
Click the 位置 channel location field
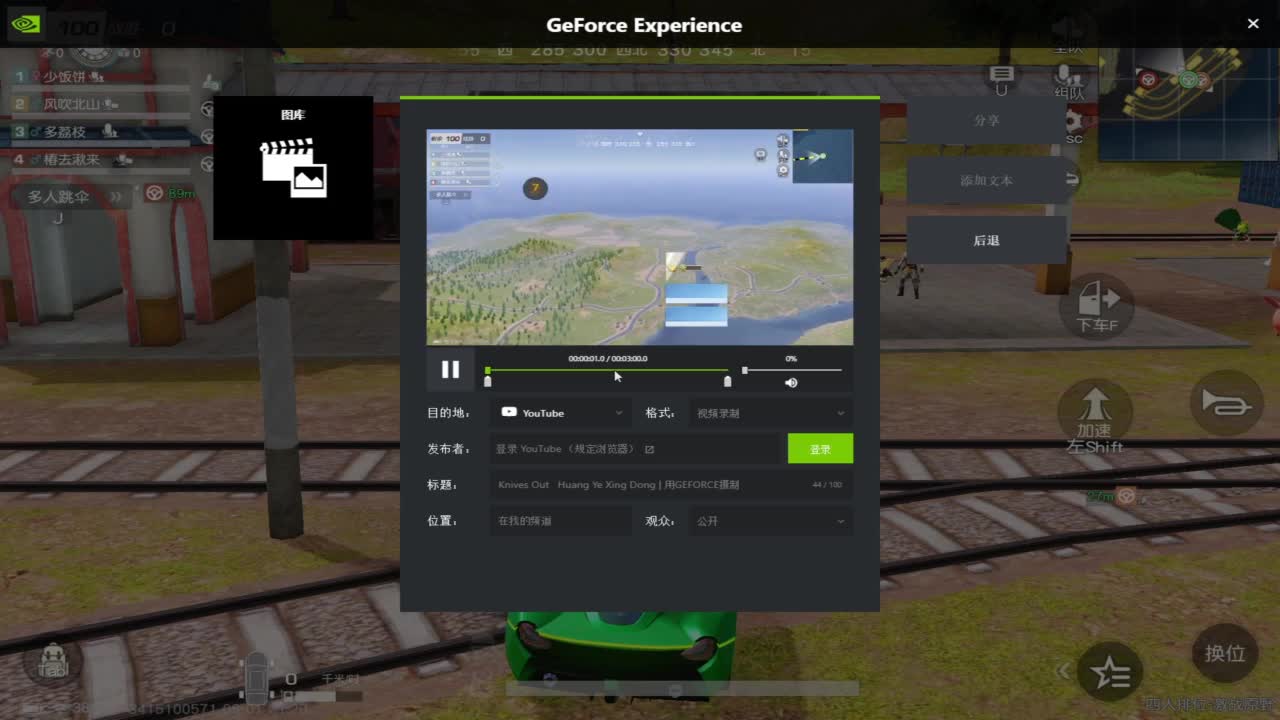pyautogui.click(x=561, y=521)
